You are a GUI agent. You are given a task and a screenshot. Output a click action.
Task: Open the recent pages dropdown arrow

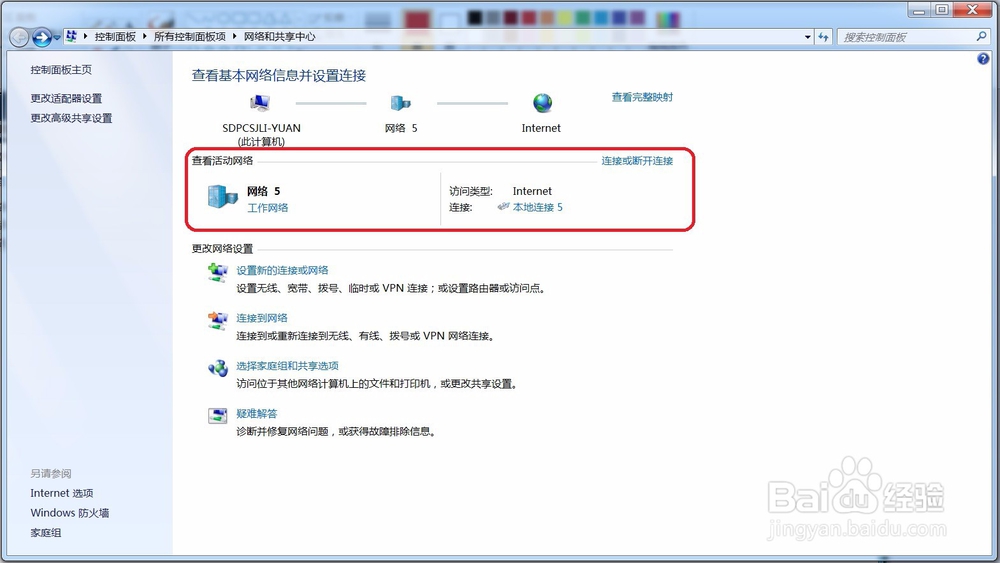tap(57, 38)
